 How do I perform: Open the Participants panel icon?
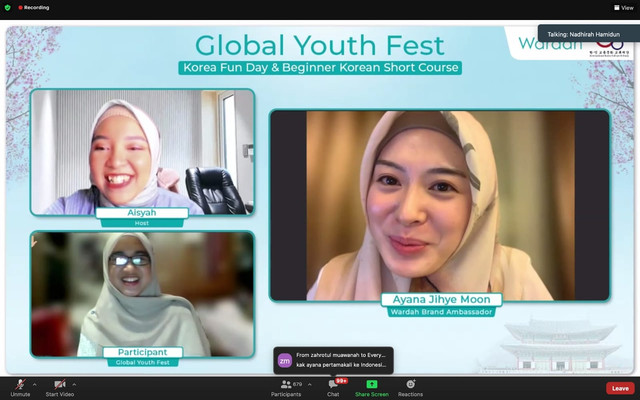(x=286, y=384)
